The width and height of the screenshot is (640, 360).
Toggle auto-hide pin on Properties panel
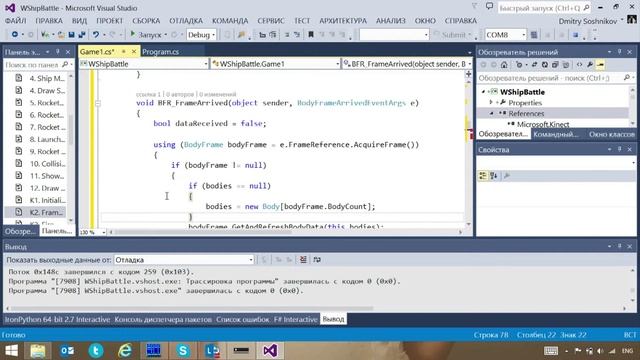[x=619, y=149]
